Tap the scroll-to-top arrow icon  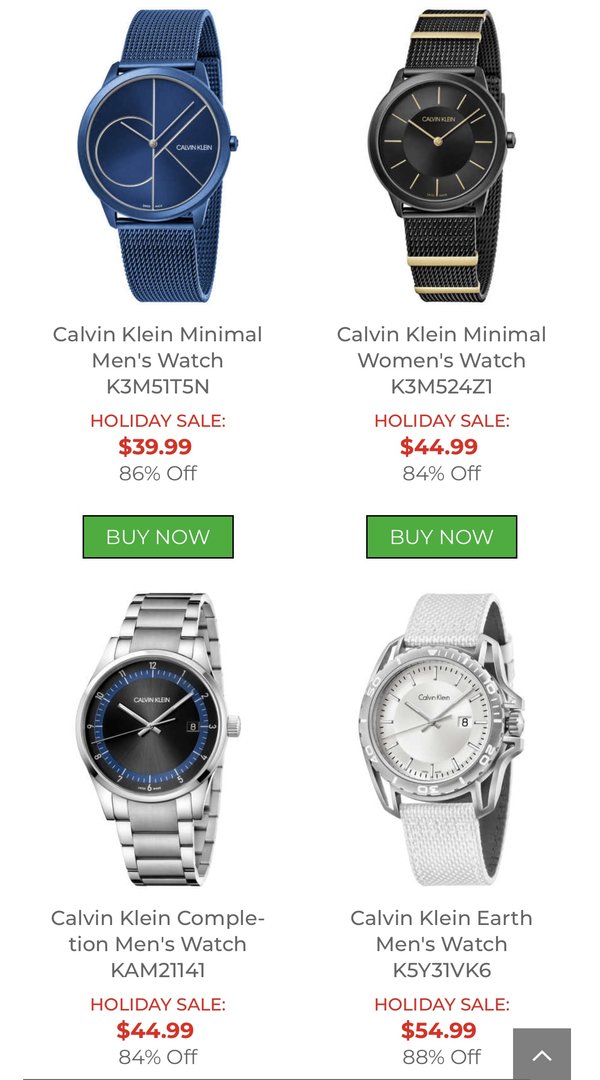[x=541, y=1055]
